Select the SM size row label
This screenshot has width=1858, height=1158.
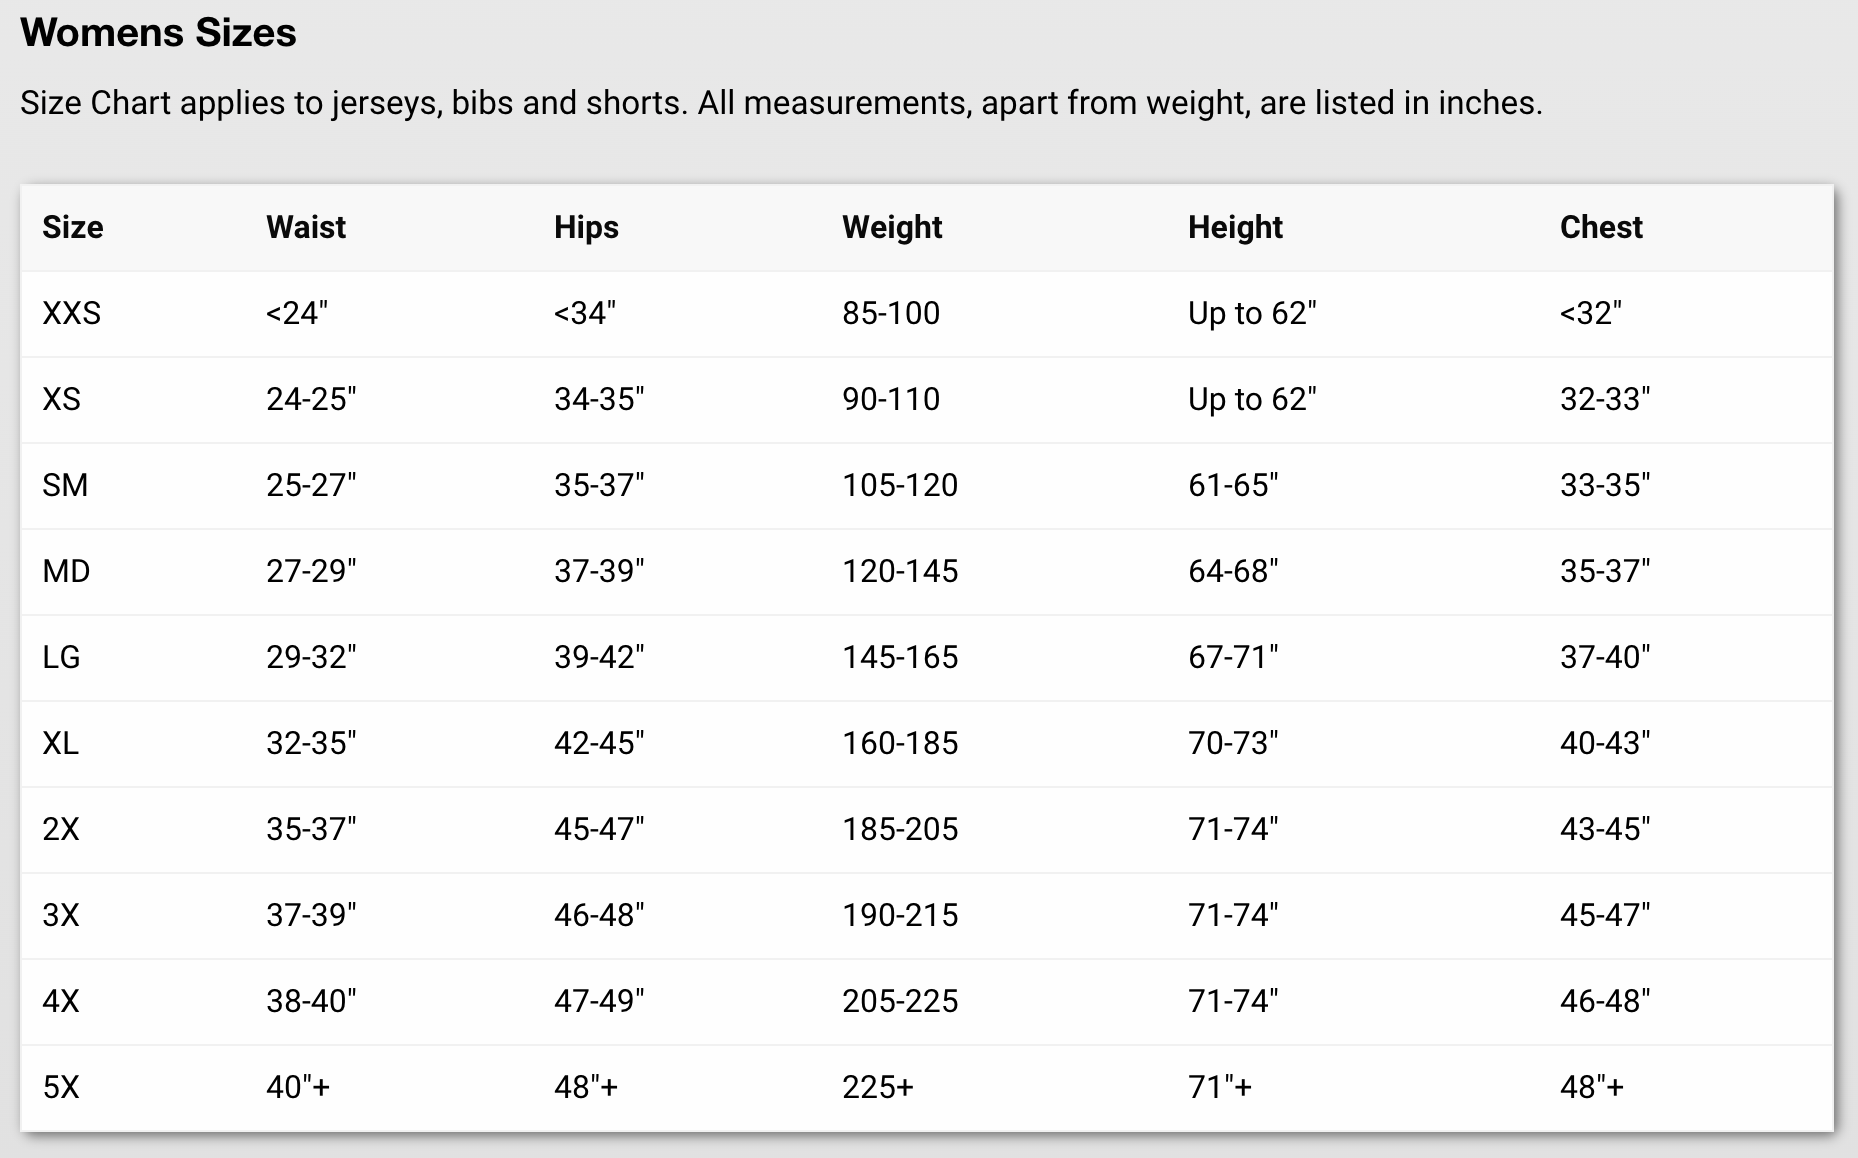coord(65,485)
